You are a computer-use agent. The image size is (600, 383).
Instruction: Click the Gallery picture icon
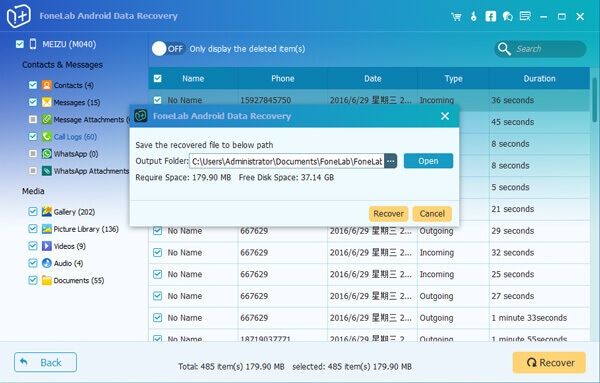47,212
